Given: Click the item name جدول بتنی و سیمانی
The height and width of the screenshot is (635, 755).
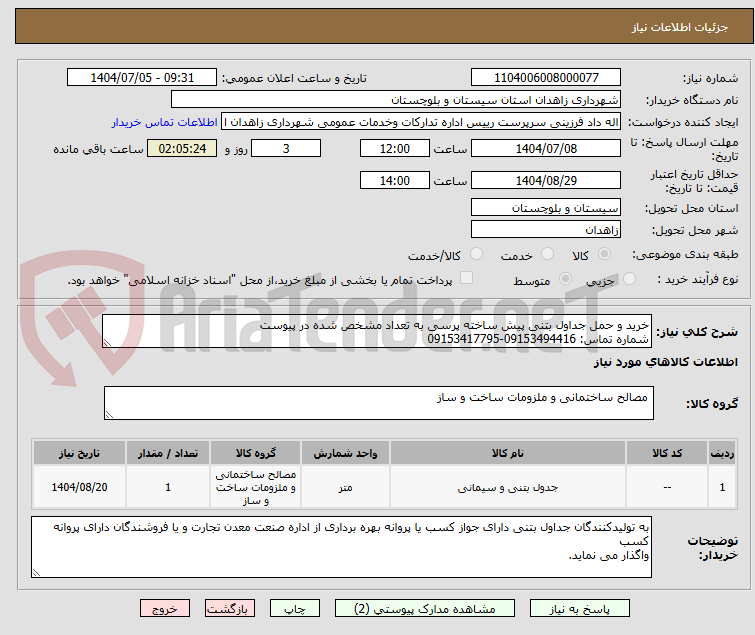Looking at the screenshot, I should point(508,488).
